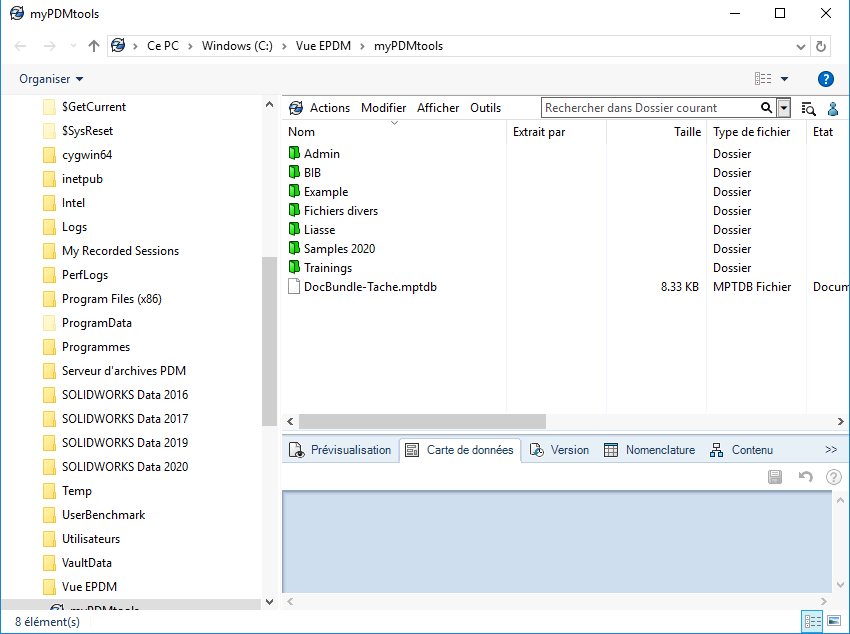
Task: Click in the Rechercher dans Dossier courant field
Action: tap(648, 108)
